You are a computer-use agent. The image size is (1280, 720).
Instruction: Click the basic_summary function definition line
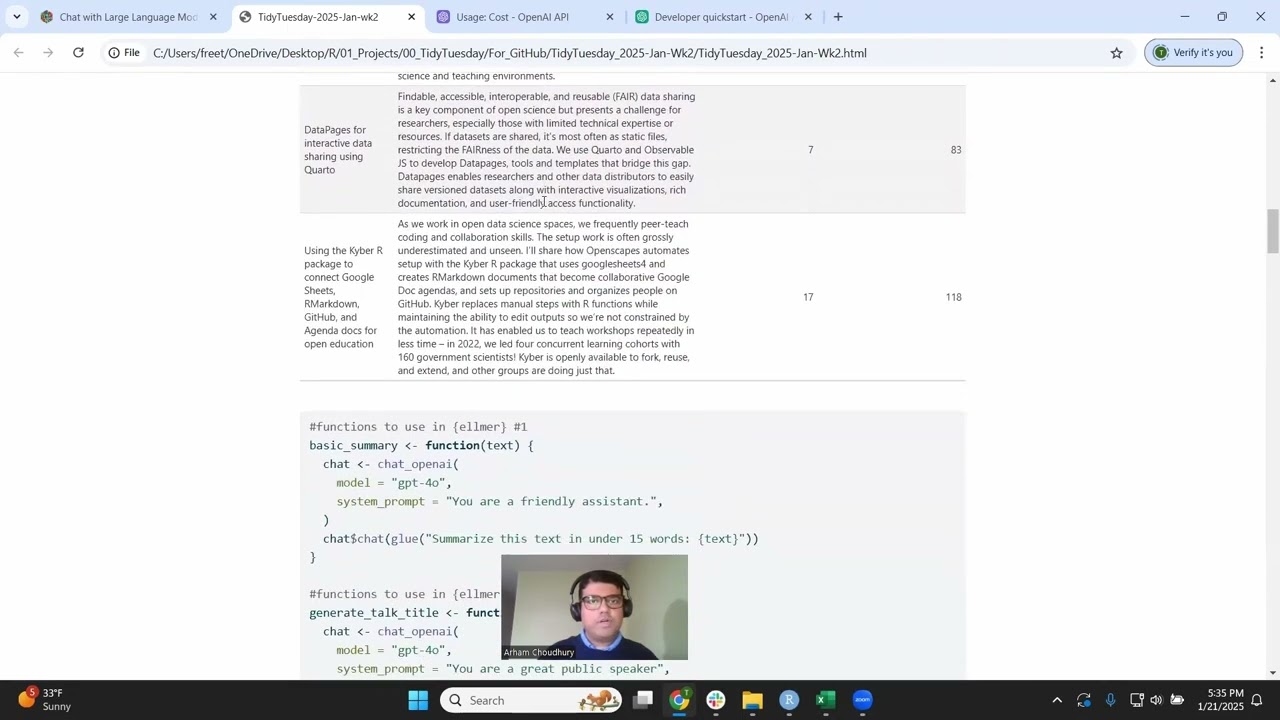click(x=421, y=445)
